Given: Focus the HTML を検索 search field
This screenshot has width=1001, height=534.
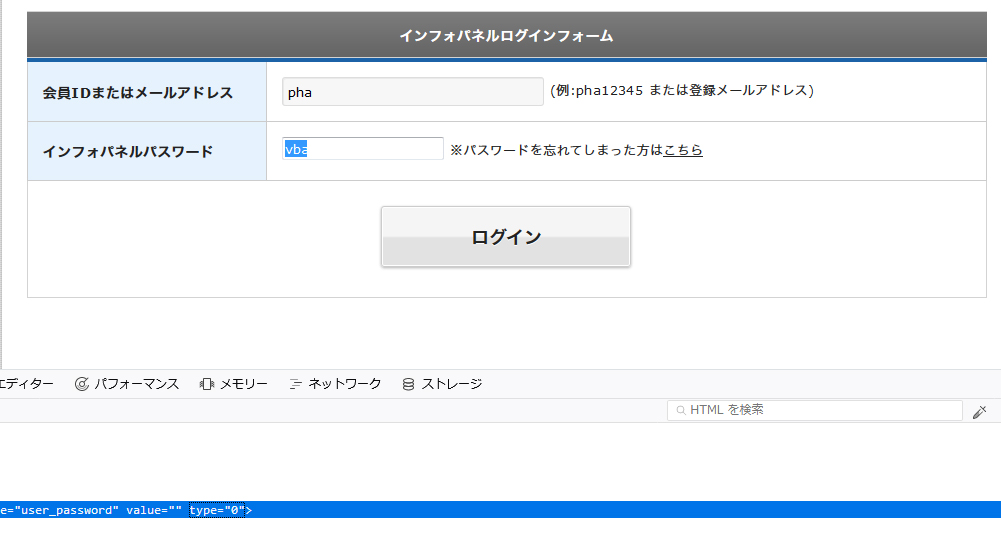Looking at the screenshot, I should click(820, 411).
